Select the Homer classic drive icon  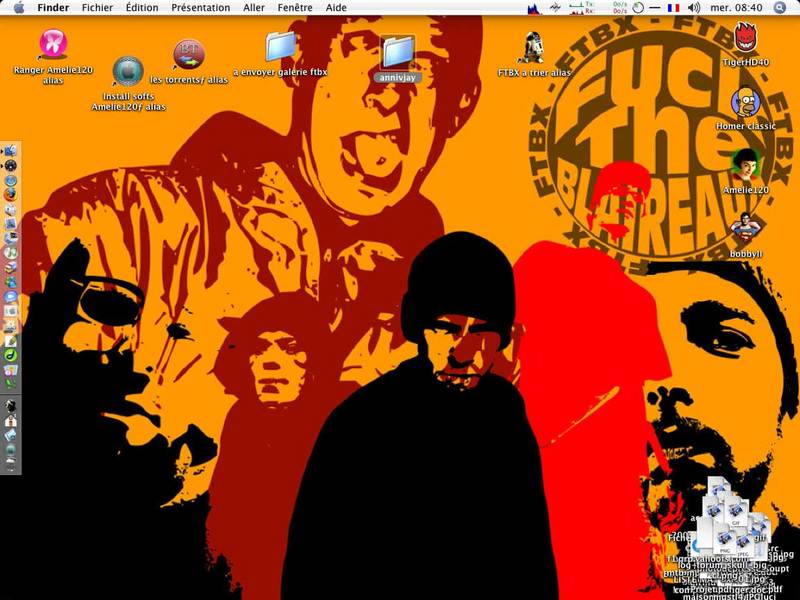click(745, 102)
